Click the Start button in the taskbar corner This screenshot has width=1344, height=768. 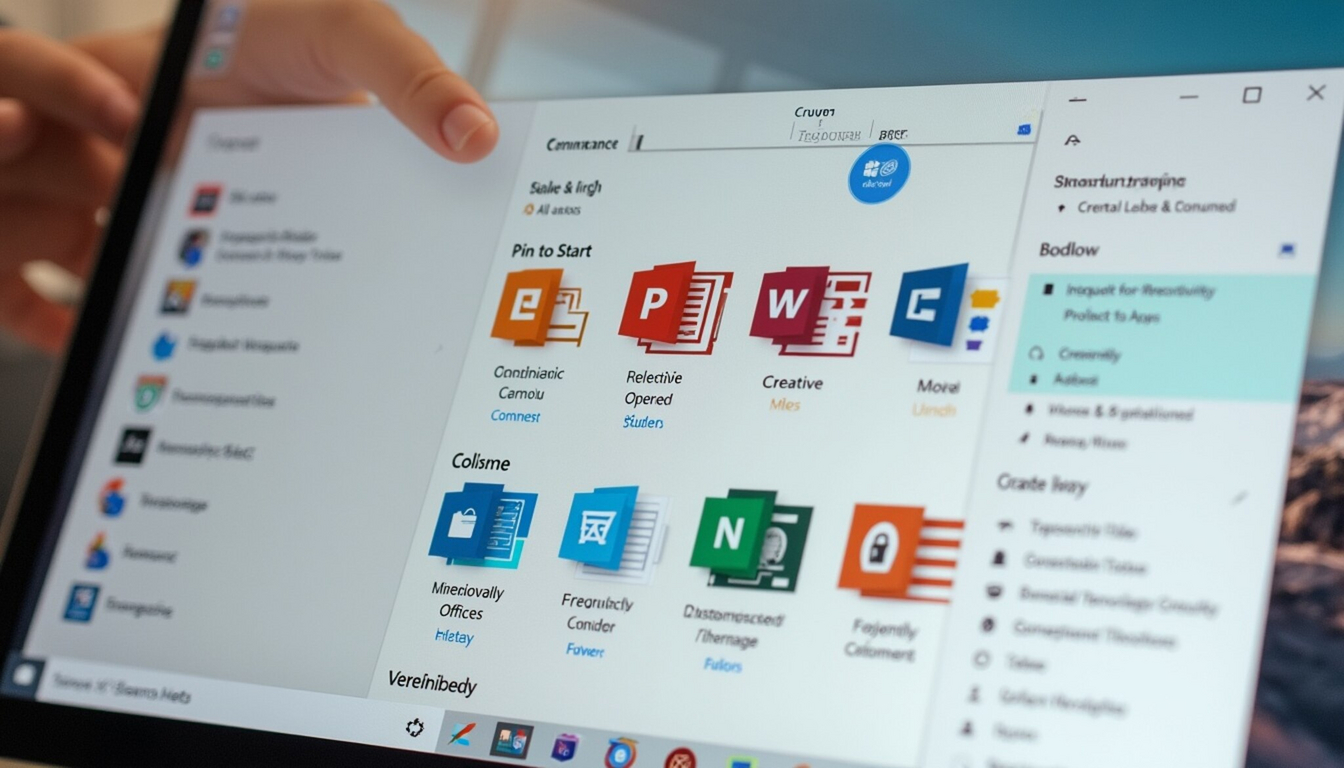(x=22, y=674)
